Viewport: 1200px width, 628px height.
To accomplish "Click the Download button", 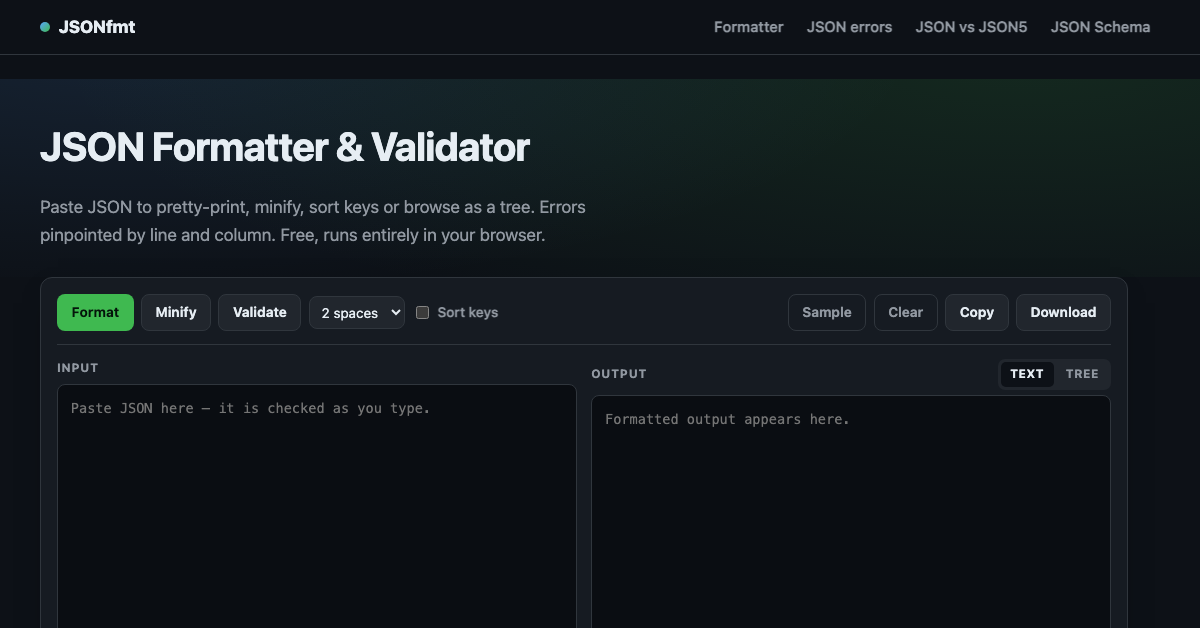I will (x=1063, y=312).
